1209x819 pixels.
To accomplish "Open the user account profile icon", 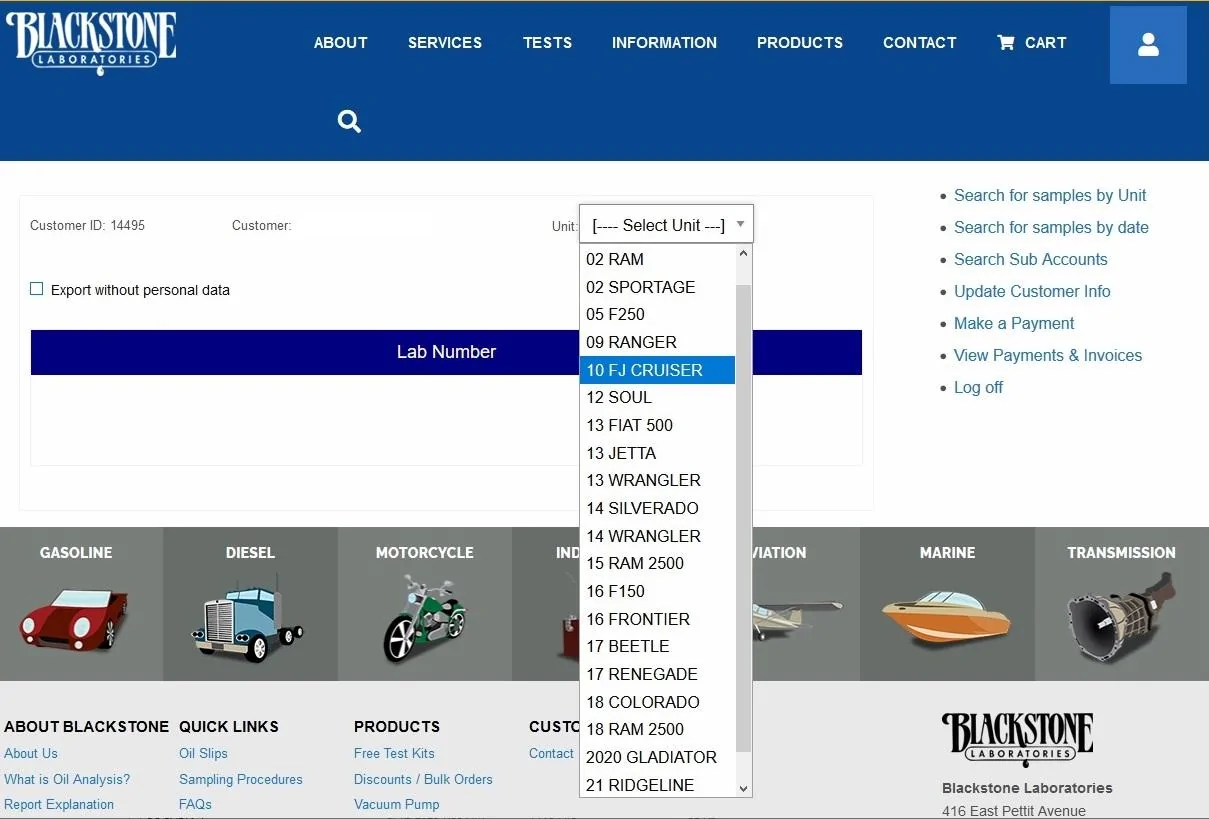I will [x=1148, y=44].
